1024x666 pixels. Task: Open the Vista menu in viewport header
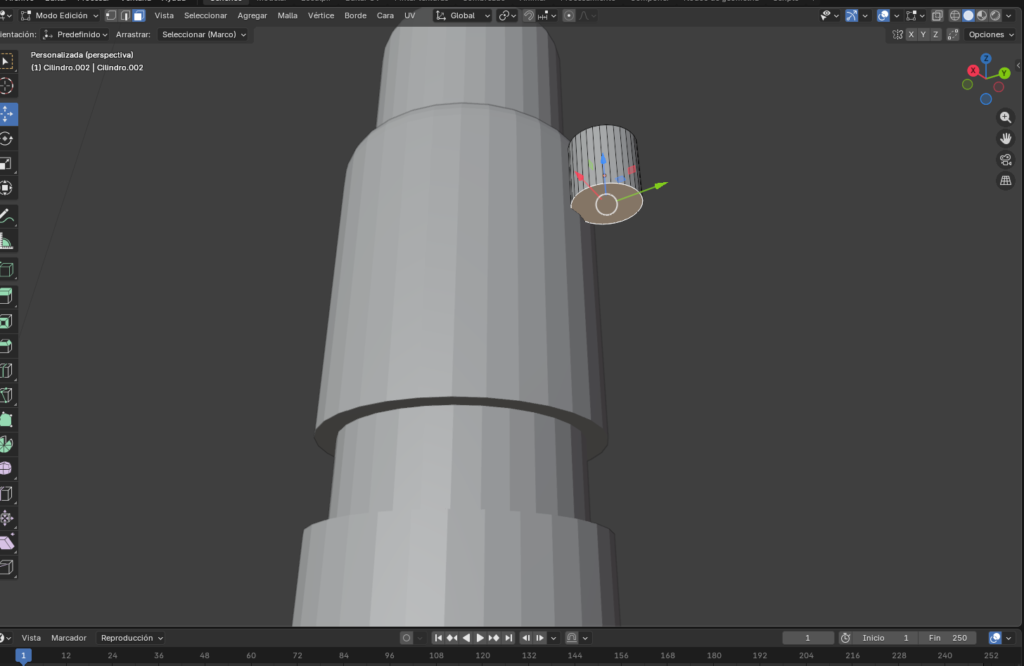coord(164,16)
